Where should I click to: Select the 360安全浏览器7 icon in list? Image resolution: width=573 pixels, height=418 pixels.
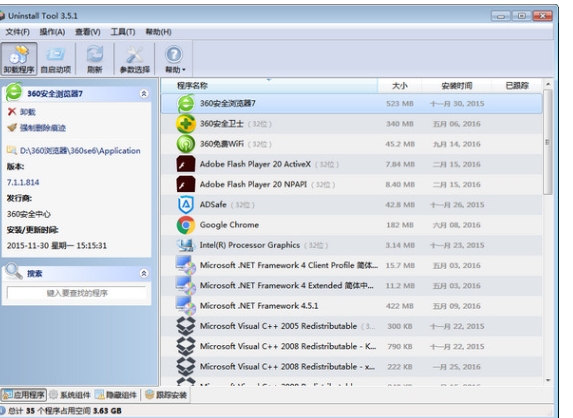186,103
